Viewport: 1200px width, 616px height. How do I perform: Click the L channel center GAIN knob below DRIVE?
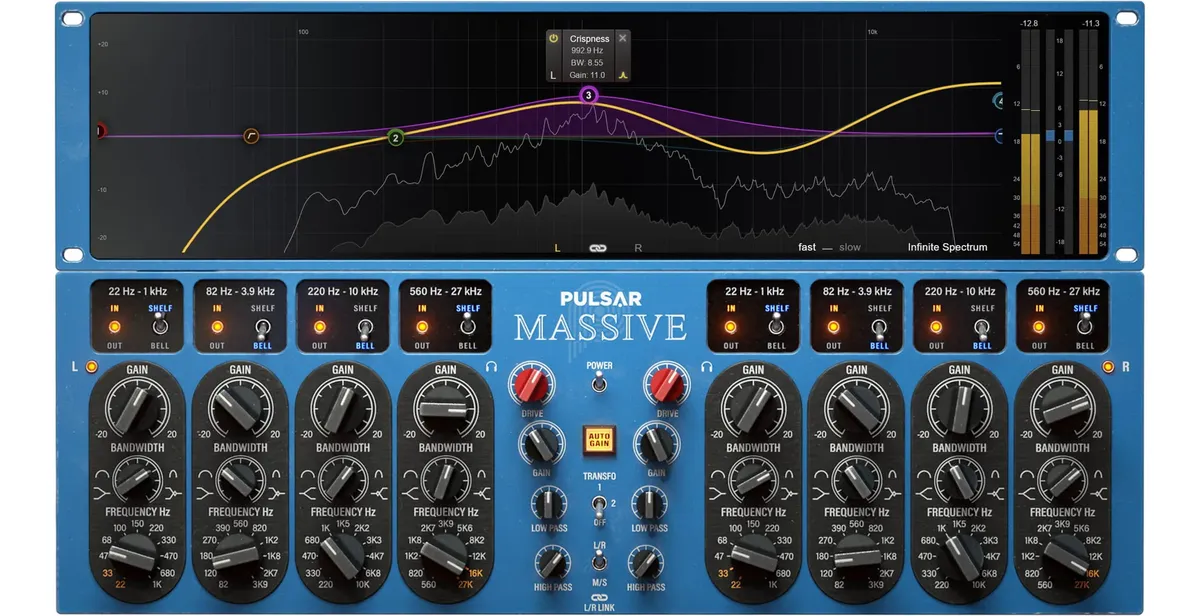coord(540,443)
